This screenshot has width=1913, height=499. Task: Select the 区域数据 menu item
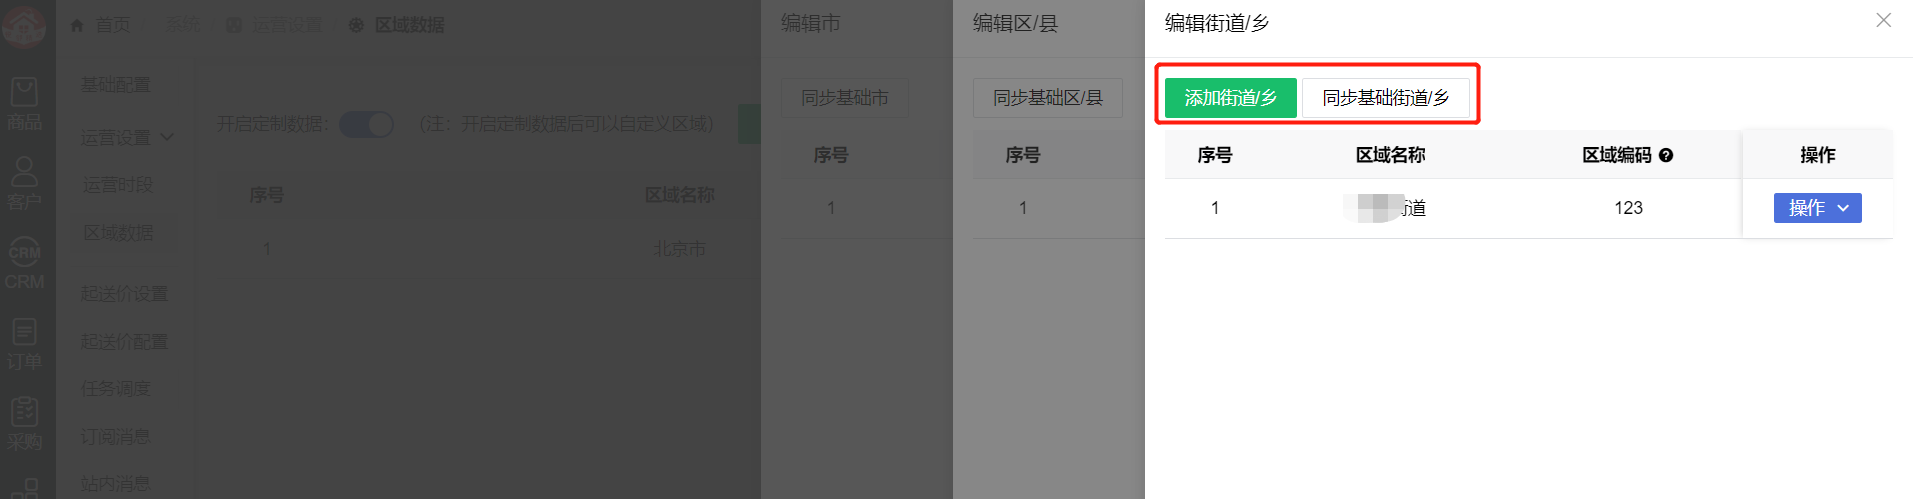[119, 233]
